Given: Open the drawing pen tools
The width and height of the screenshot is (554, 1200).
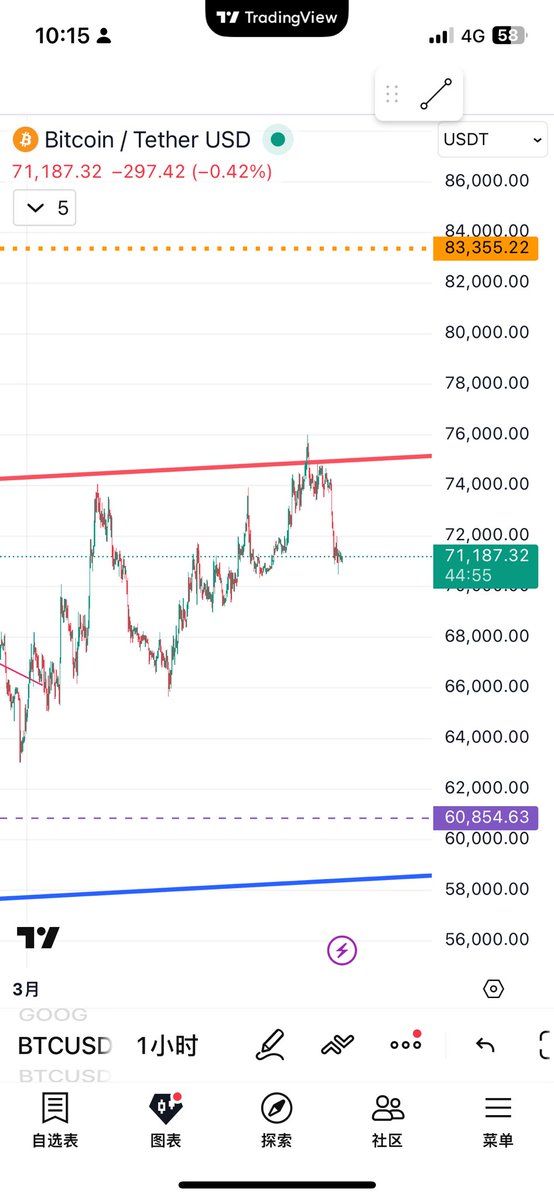Looking at the screenshot, I should click(x=270, y=1046).
